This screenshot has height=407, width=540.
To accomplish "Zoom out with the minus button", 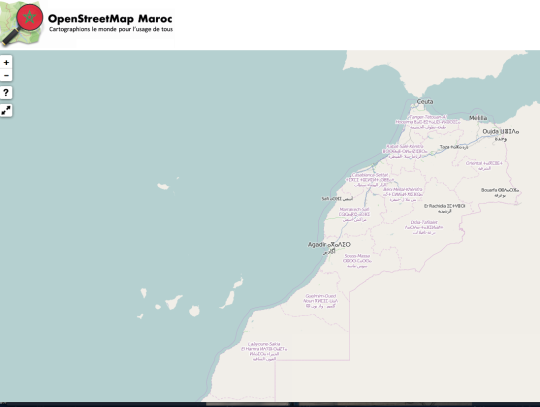I will [x=6, y=75].
